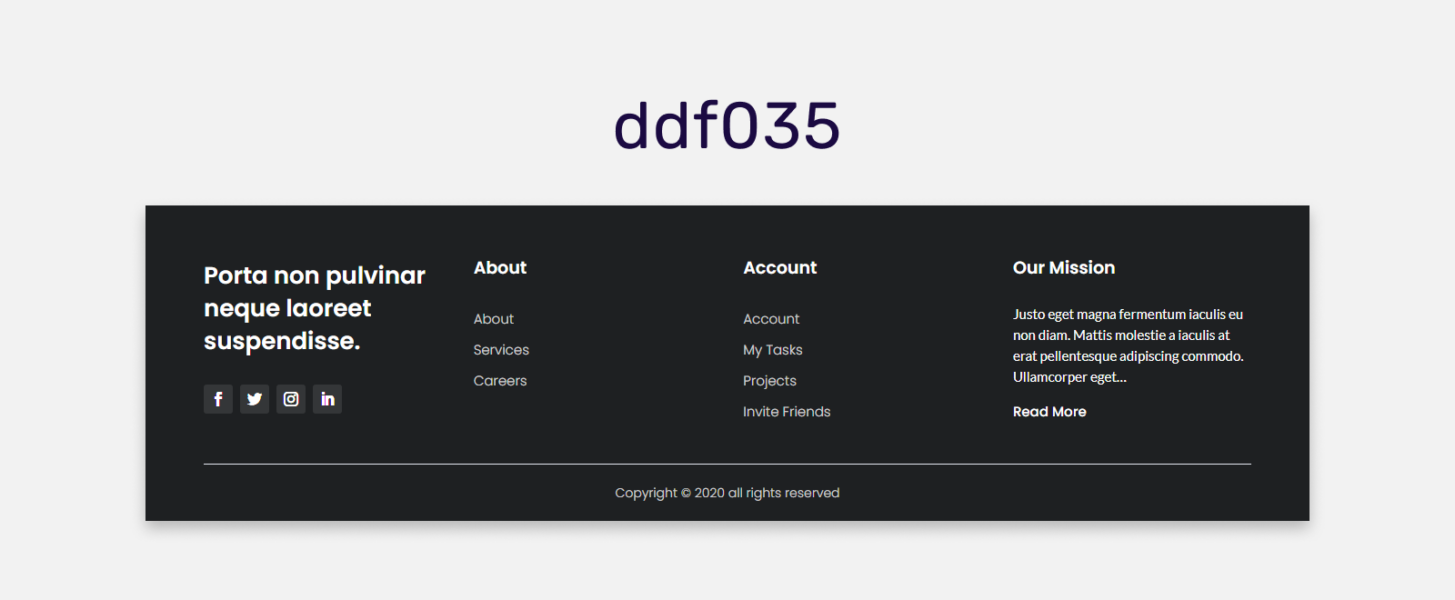The width and height of the screenshot is (1455, 600).
Task: Open the Twitter social icon
Action: click(x=254, y=399)
